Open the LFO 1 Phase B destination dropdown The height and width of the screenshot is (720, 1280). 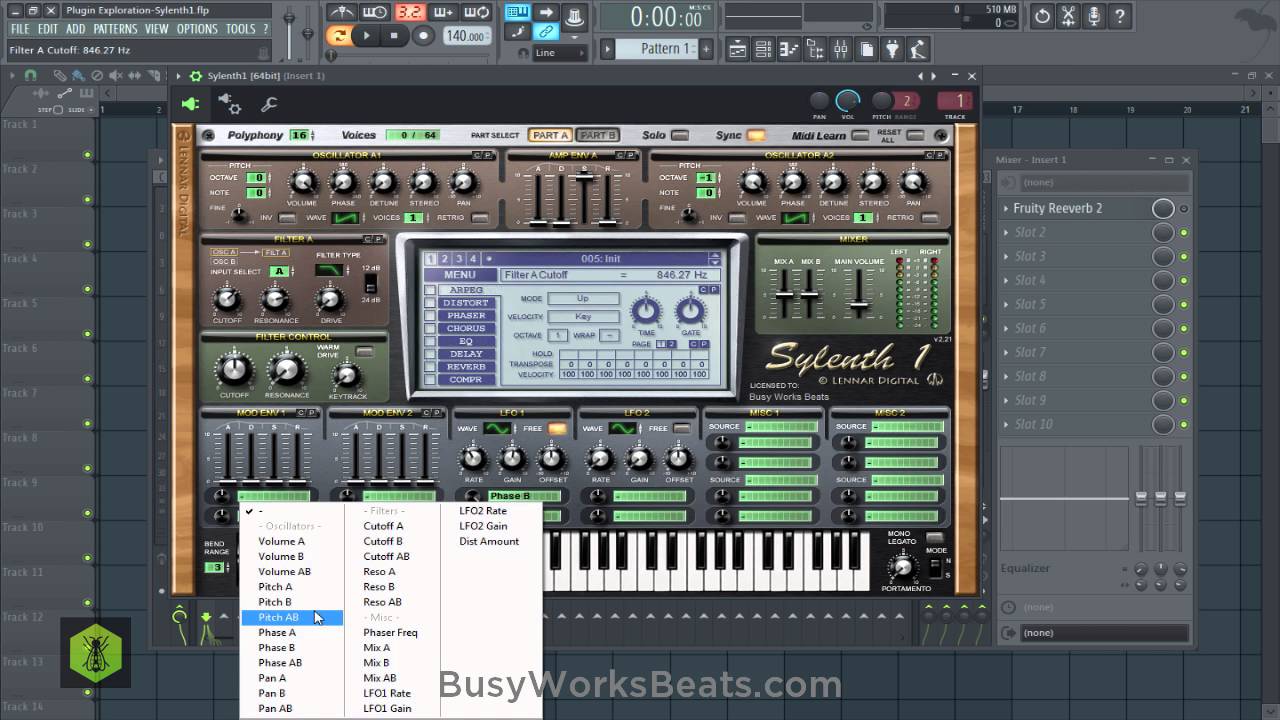tap(523, 496)
